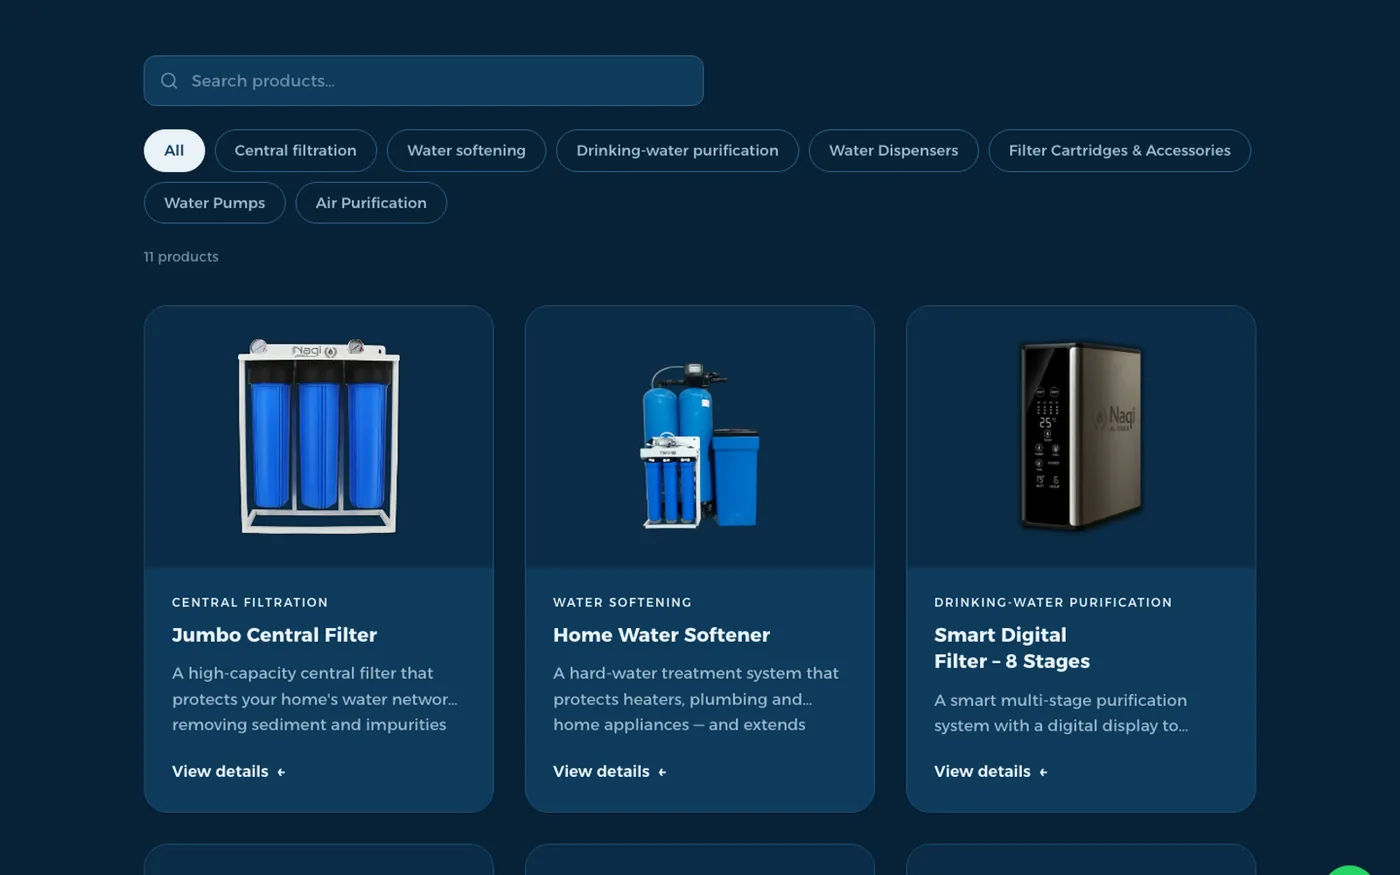Filter by Water Pumps
The image size is (1400, 875).
pos(214,203)
